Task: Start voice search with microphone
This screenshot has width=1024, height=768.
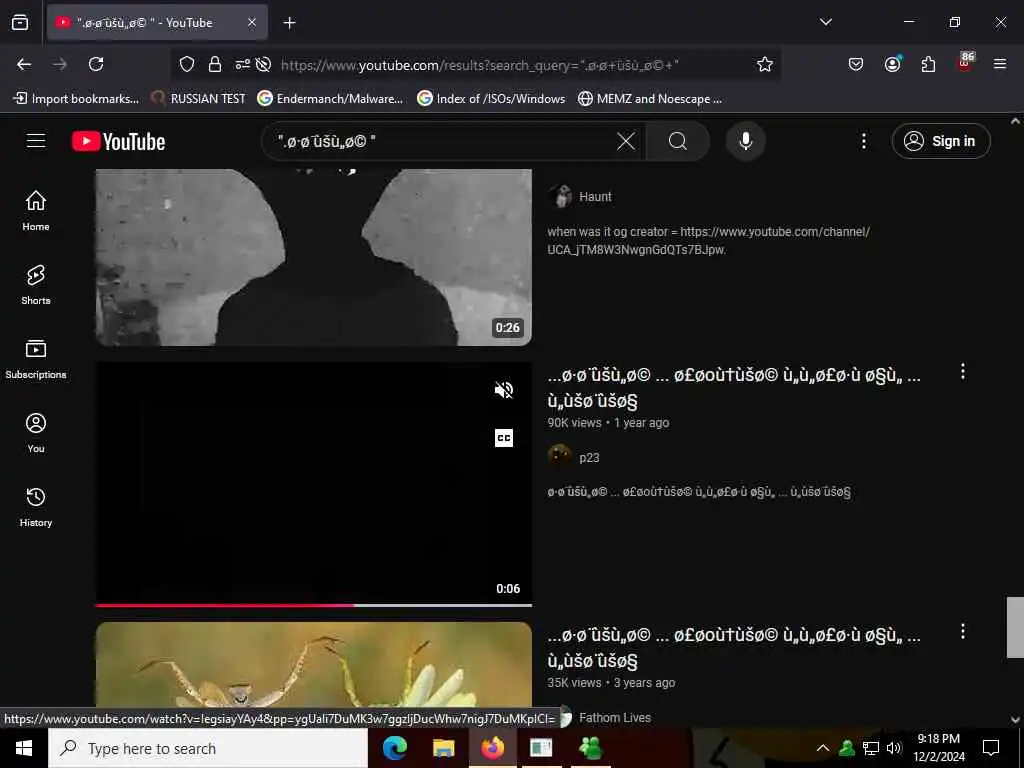Action: click(745, 141)
